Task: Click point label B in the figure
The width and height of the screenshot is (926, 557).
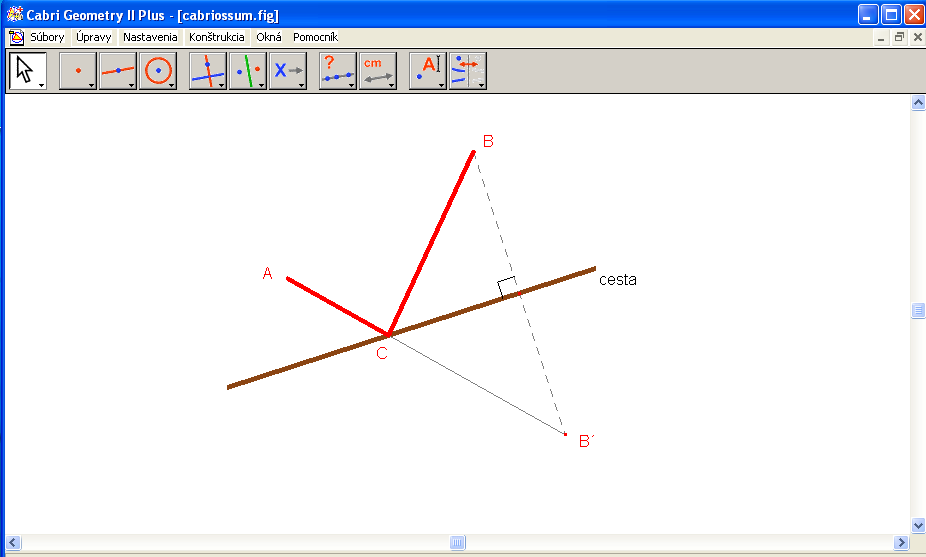Action: (x=488, y=141)
